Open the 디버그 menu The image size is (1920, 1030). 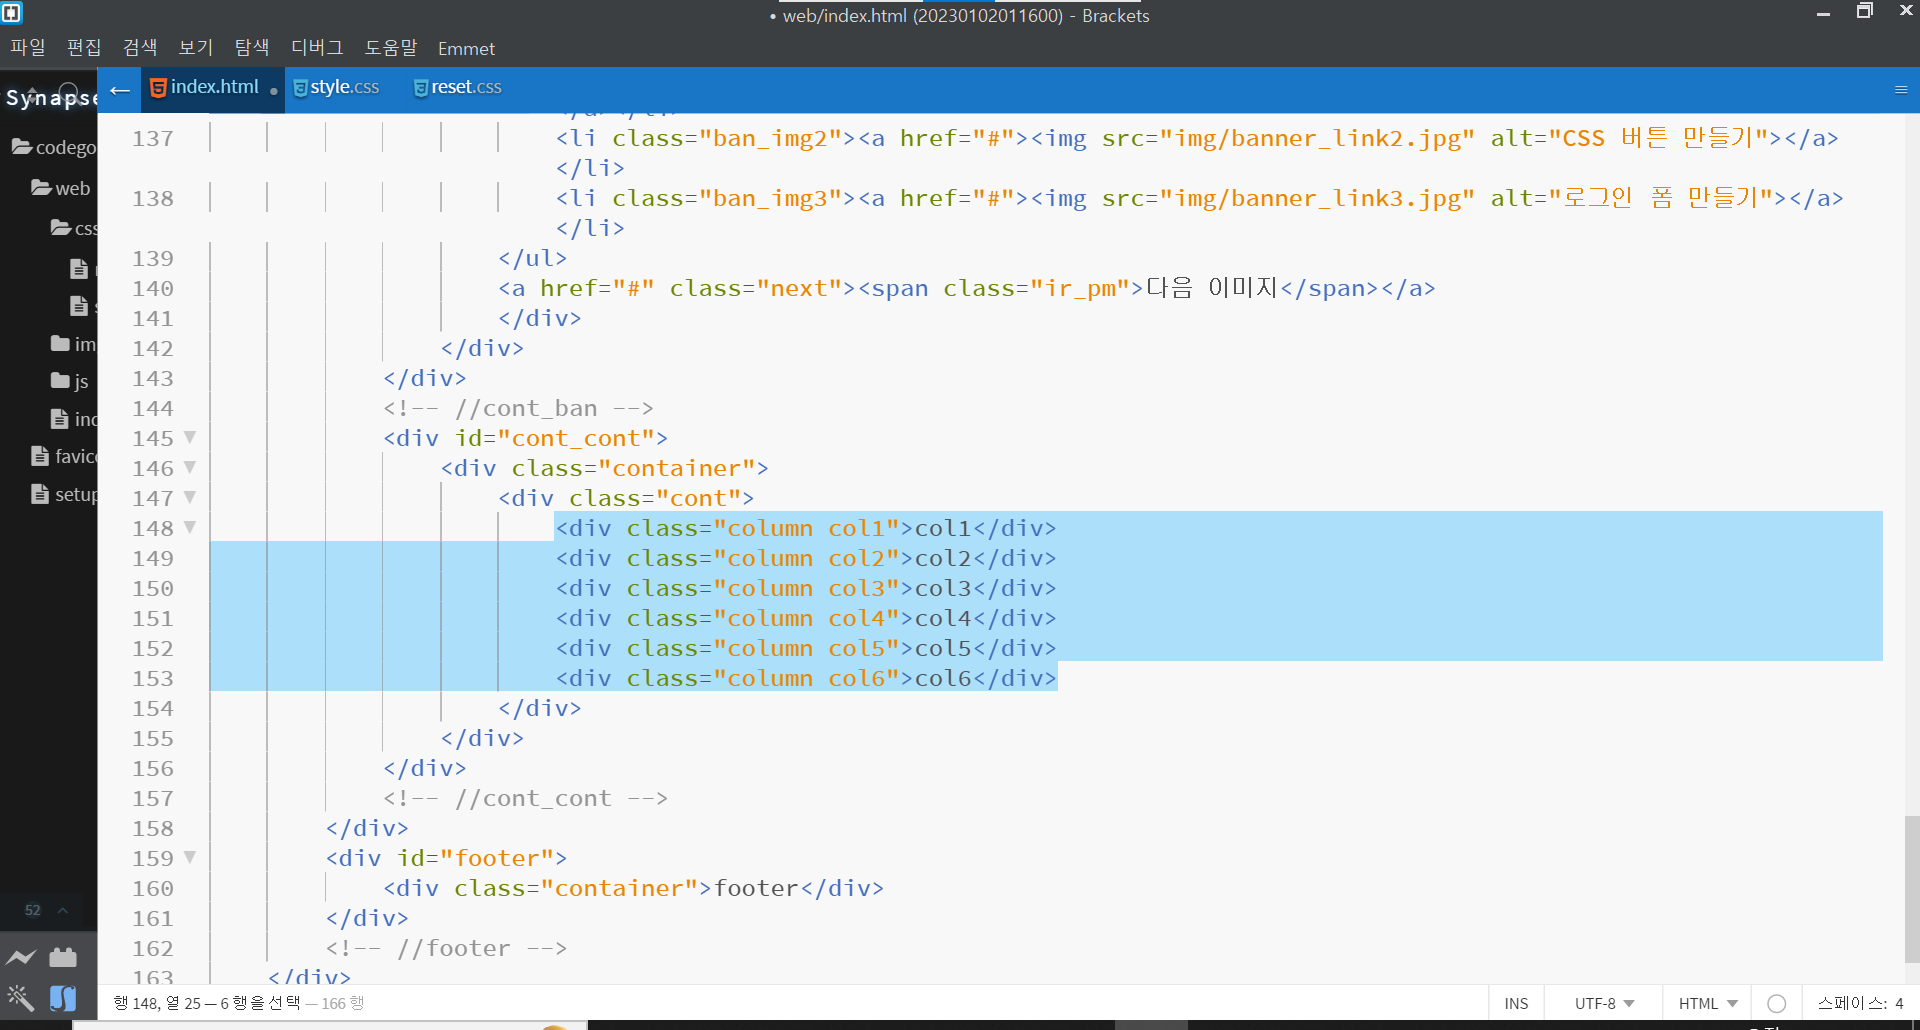(317, 48)
